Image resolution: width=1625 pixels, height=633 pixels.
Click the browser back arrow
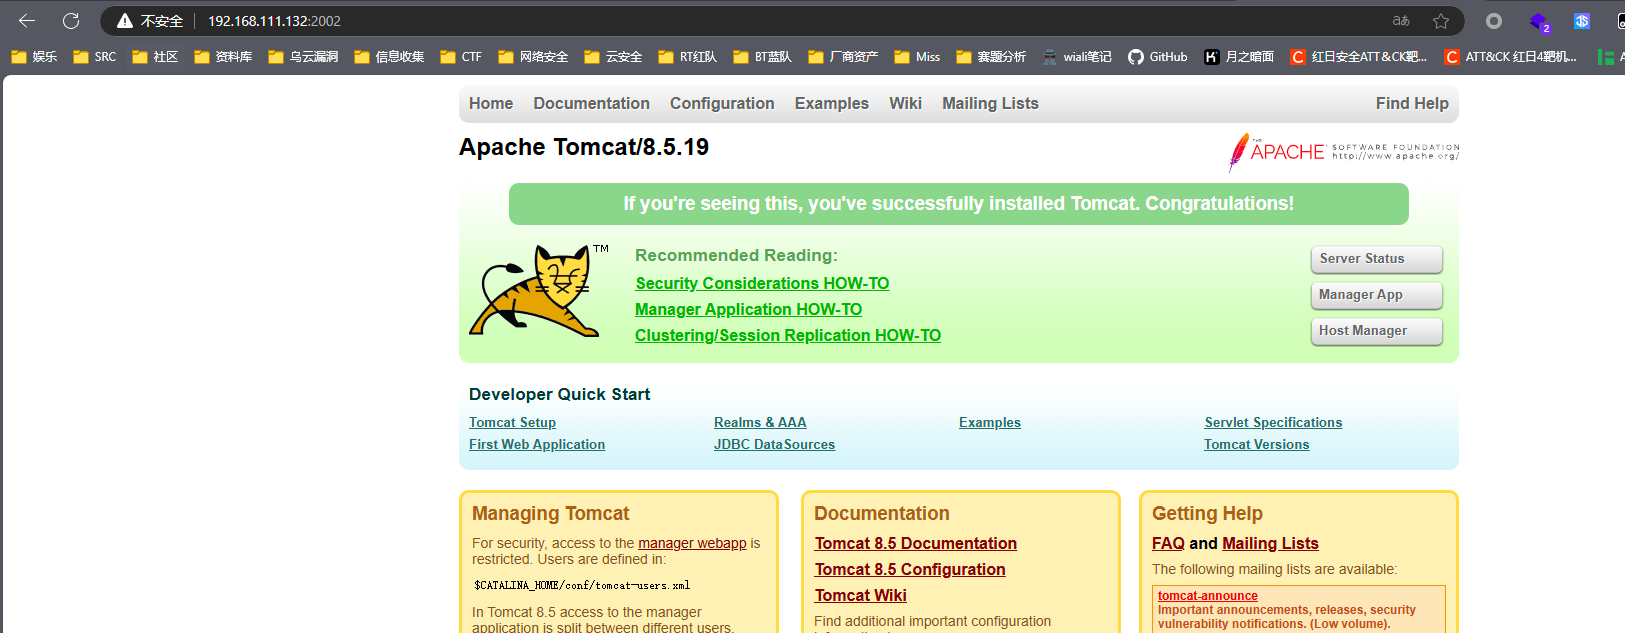pyautogui.click(x=27, y=20)
